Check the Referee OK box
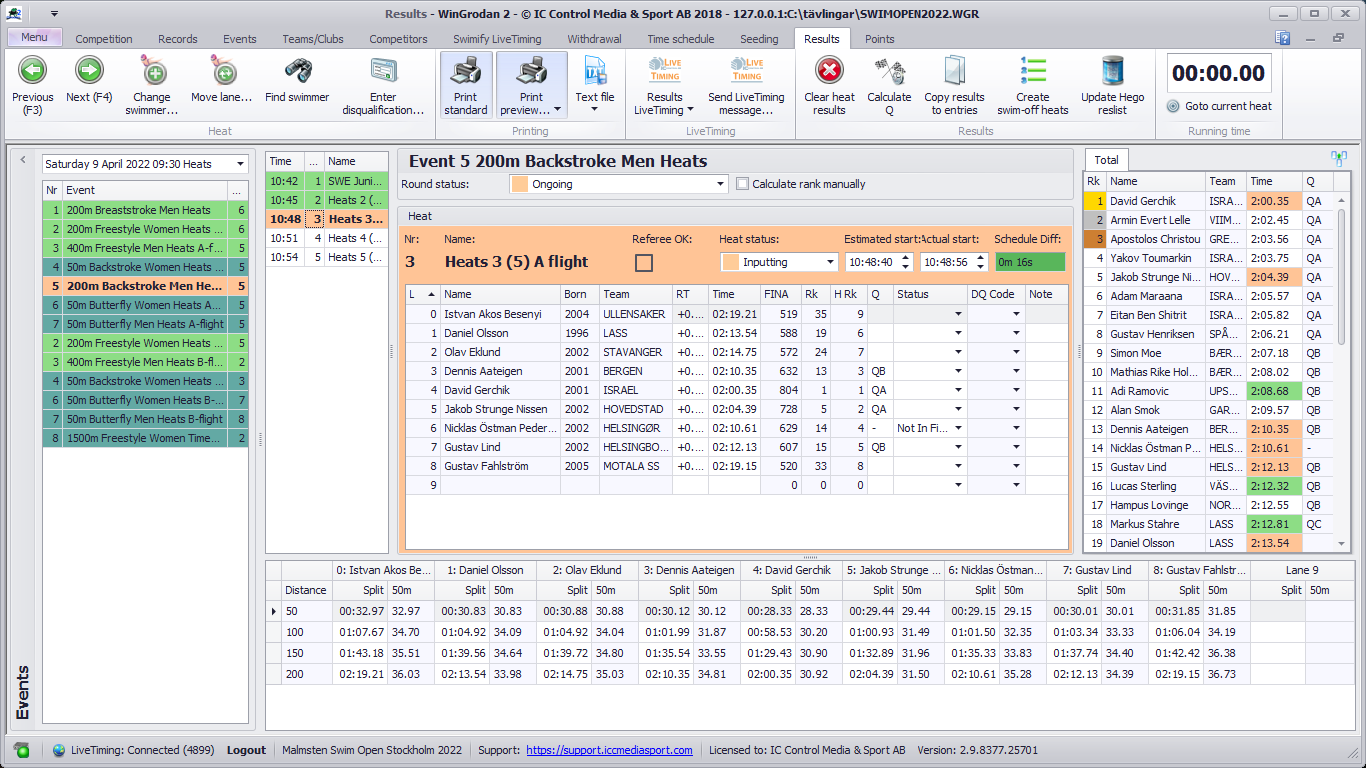 coord(644,262)
